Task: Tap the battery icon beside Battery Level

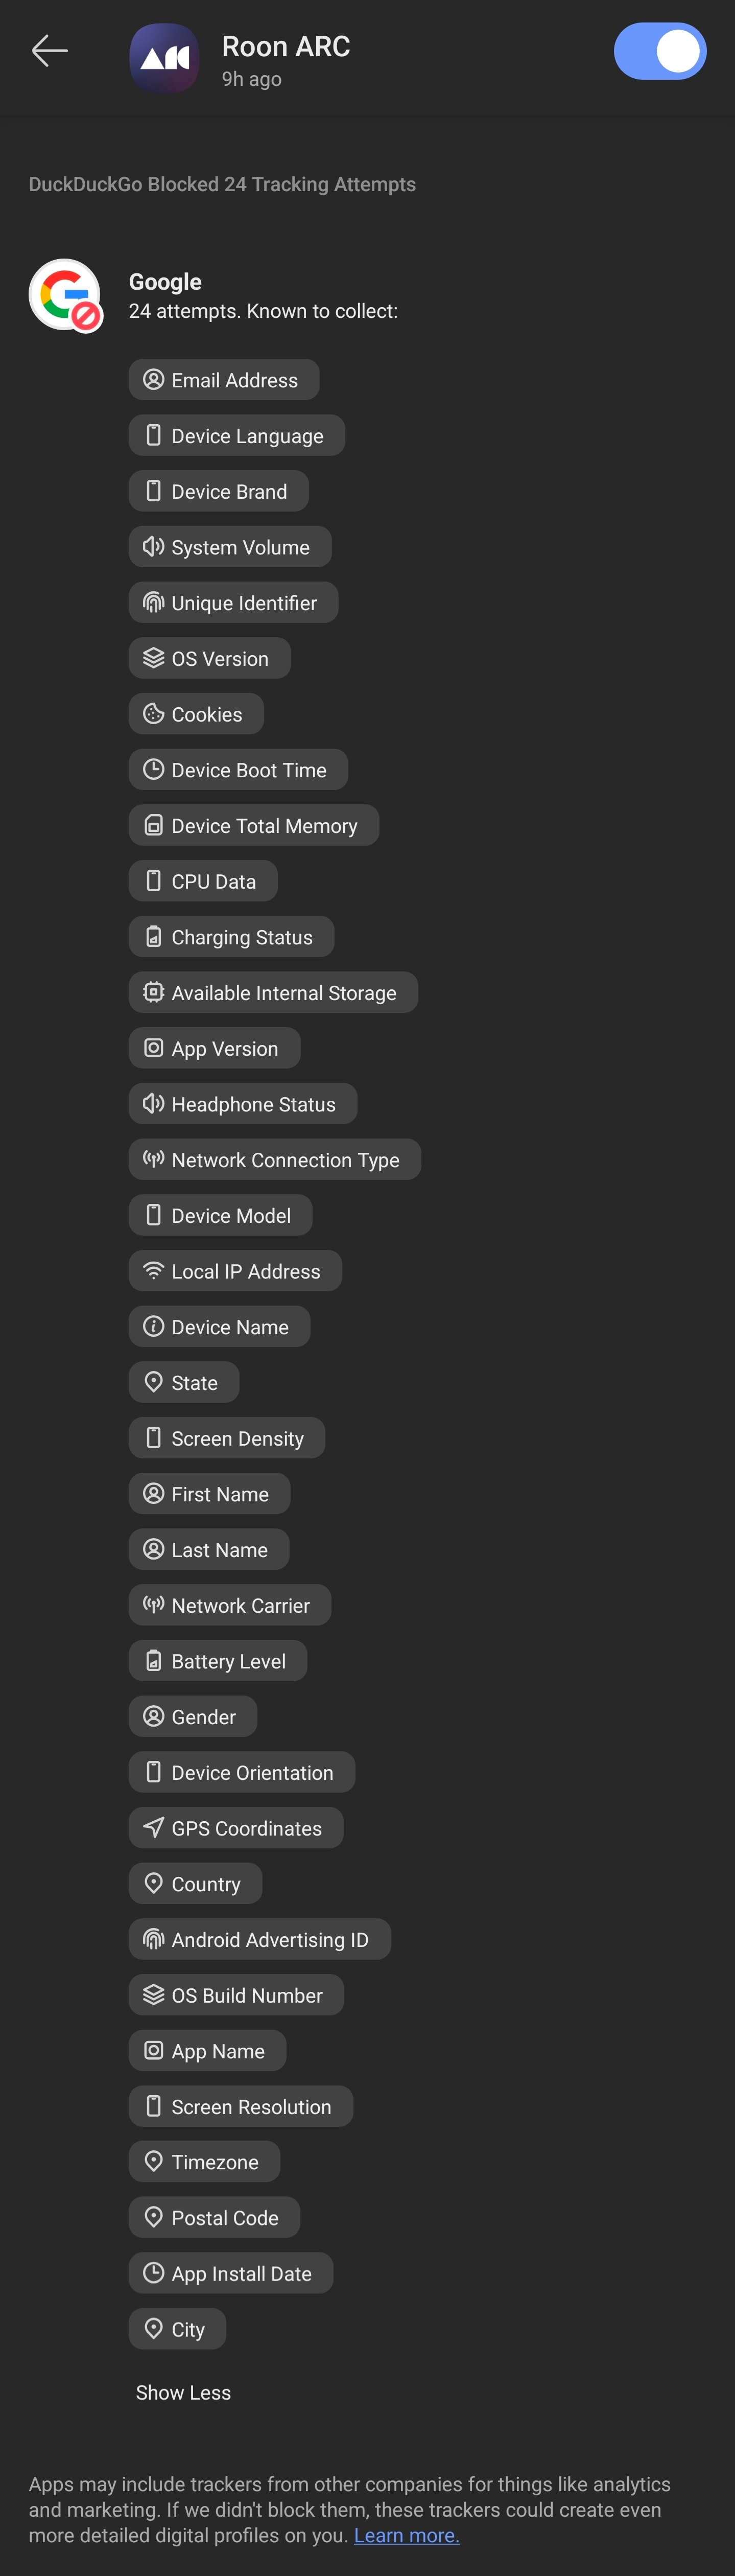Action: point(153,1661)
